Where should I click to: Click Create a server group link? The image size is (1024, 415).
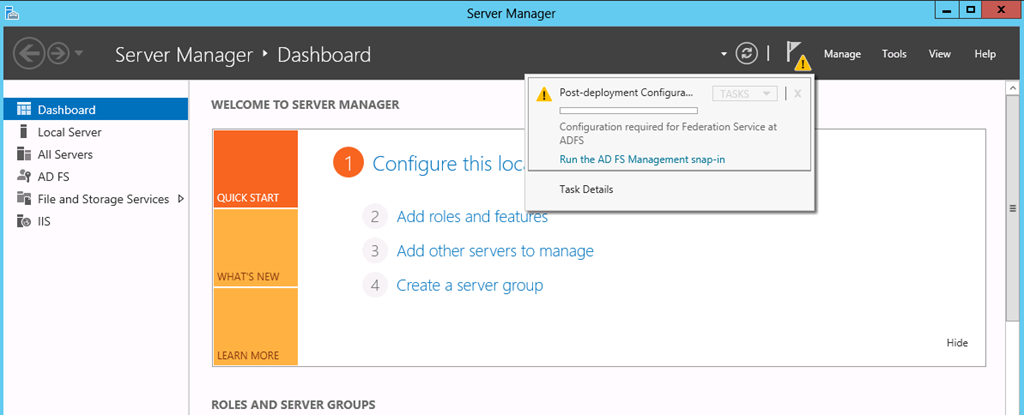470,286
